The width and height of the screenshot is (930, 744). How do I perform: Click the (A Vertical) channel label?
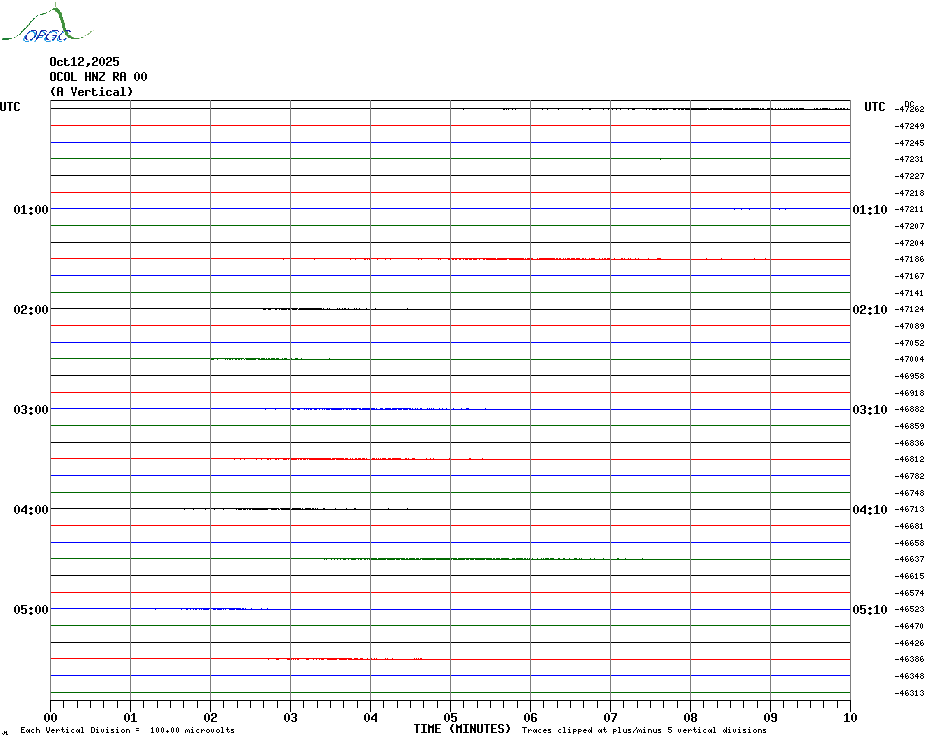[x=91, y=92]
